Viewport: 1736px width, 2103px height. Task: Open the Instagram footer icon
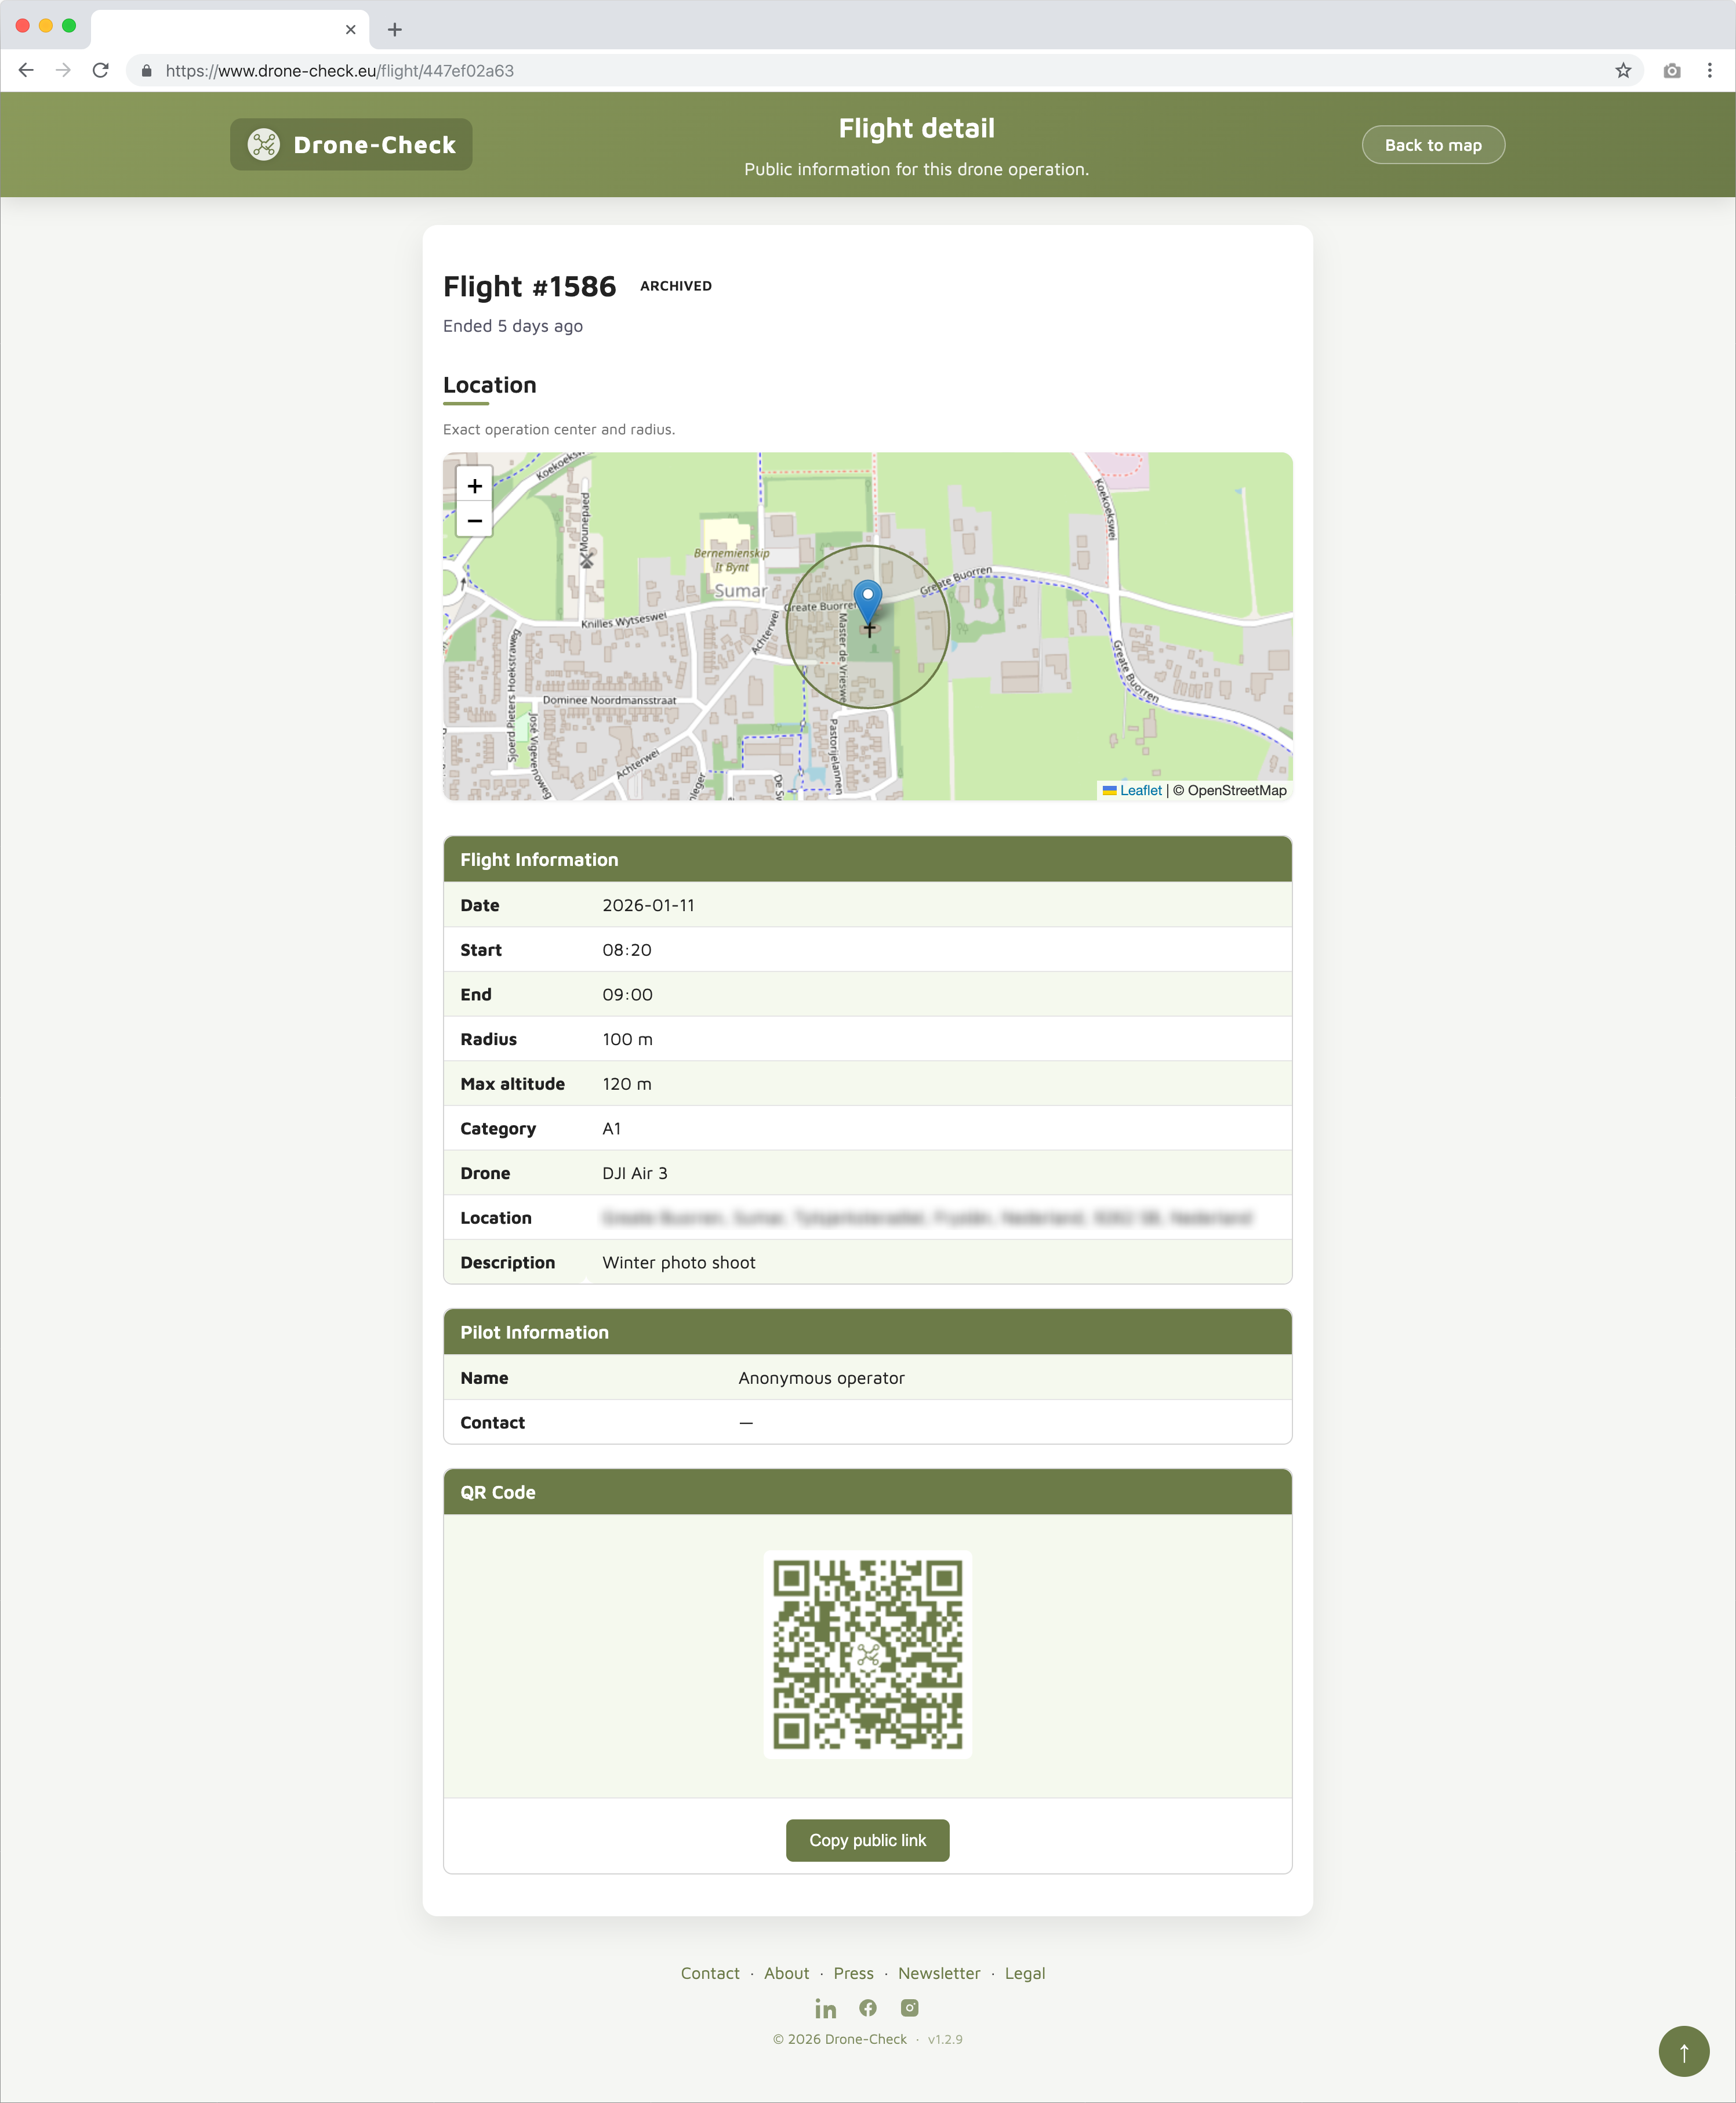click(x=909, y=2008)
